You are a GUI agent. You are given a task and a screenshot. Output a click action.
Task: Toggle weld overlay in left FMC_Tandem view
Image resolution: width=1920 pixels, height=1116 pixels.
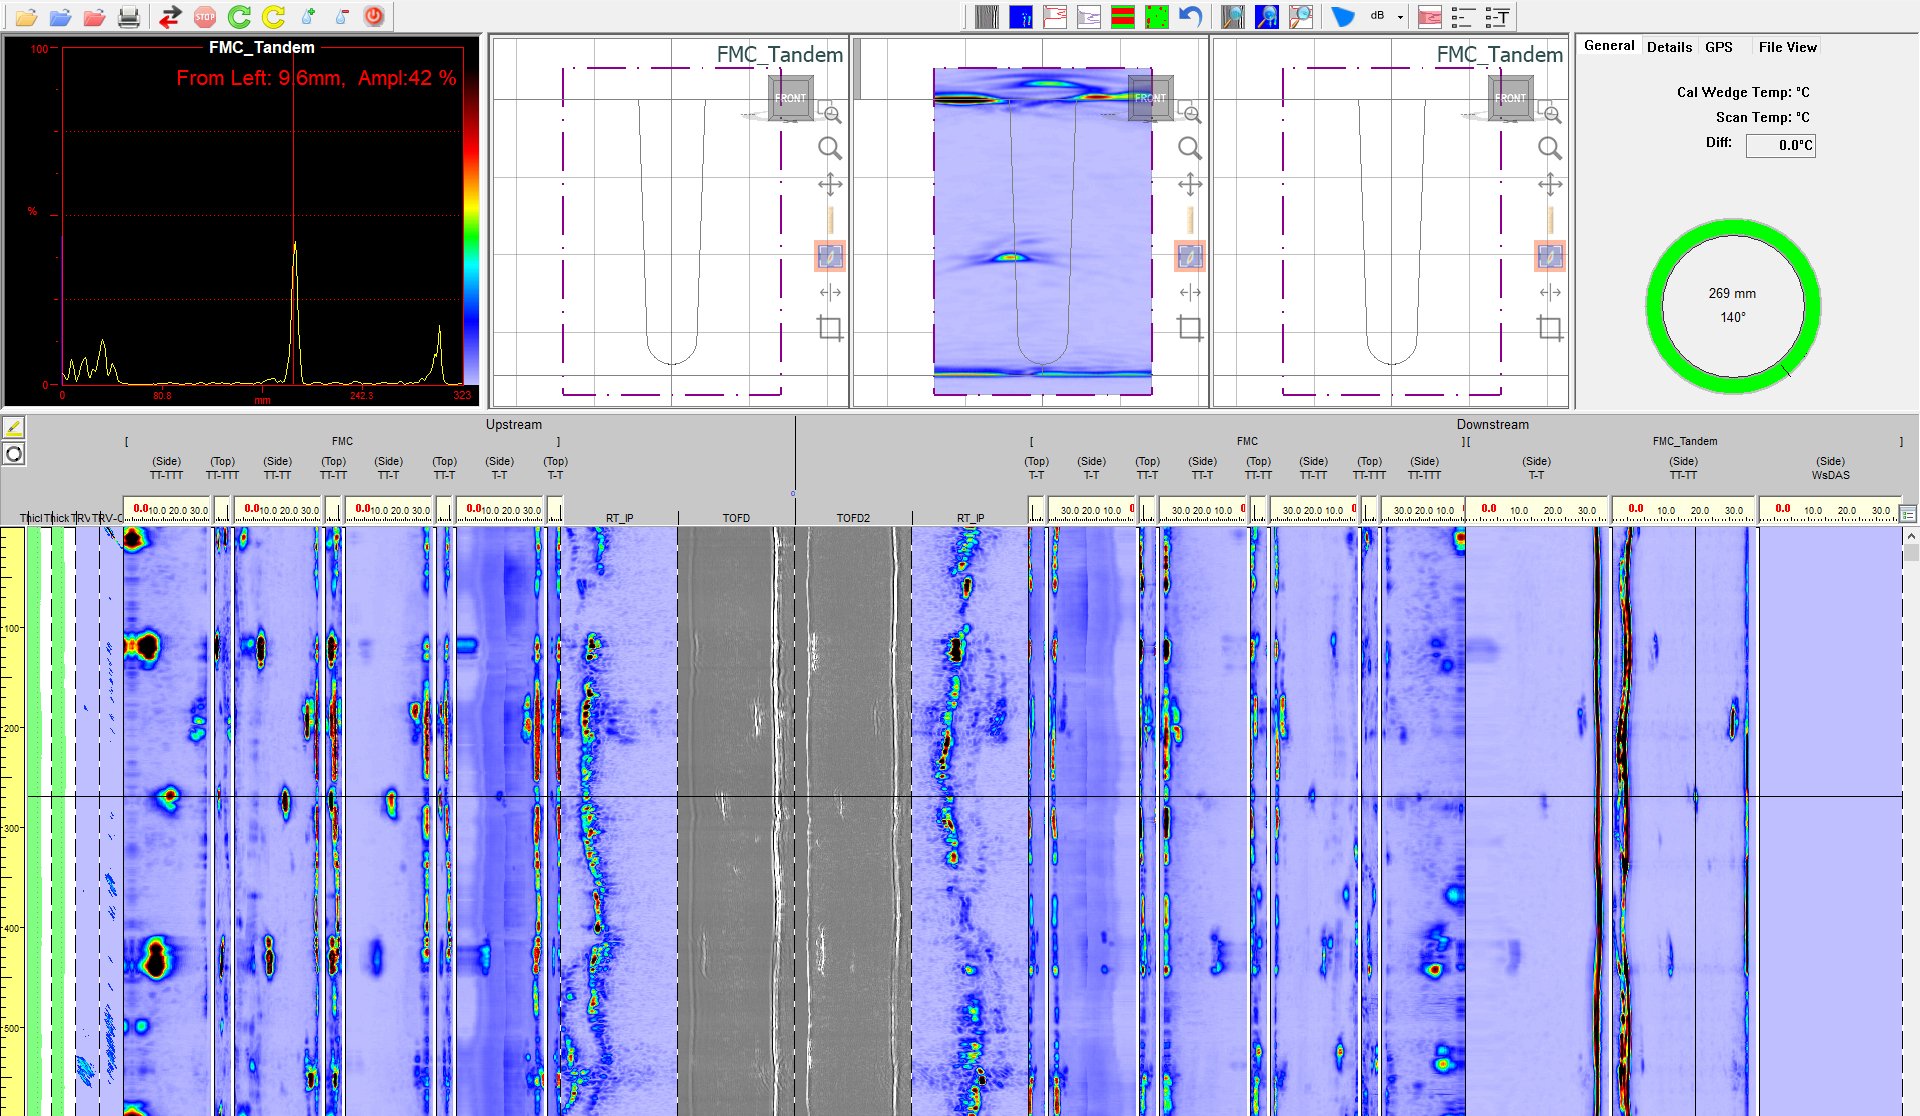pyautogui.click(x=830, y=257)
